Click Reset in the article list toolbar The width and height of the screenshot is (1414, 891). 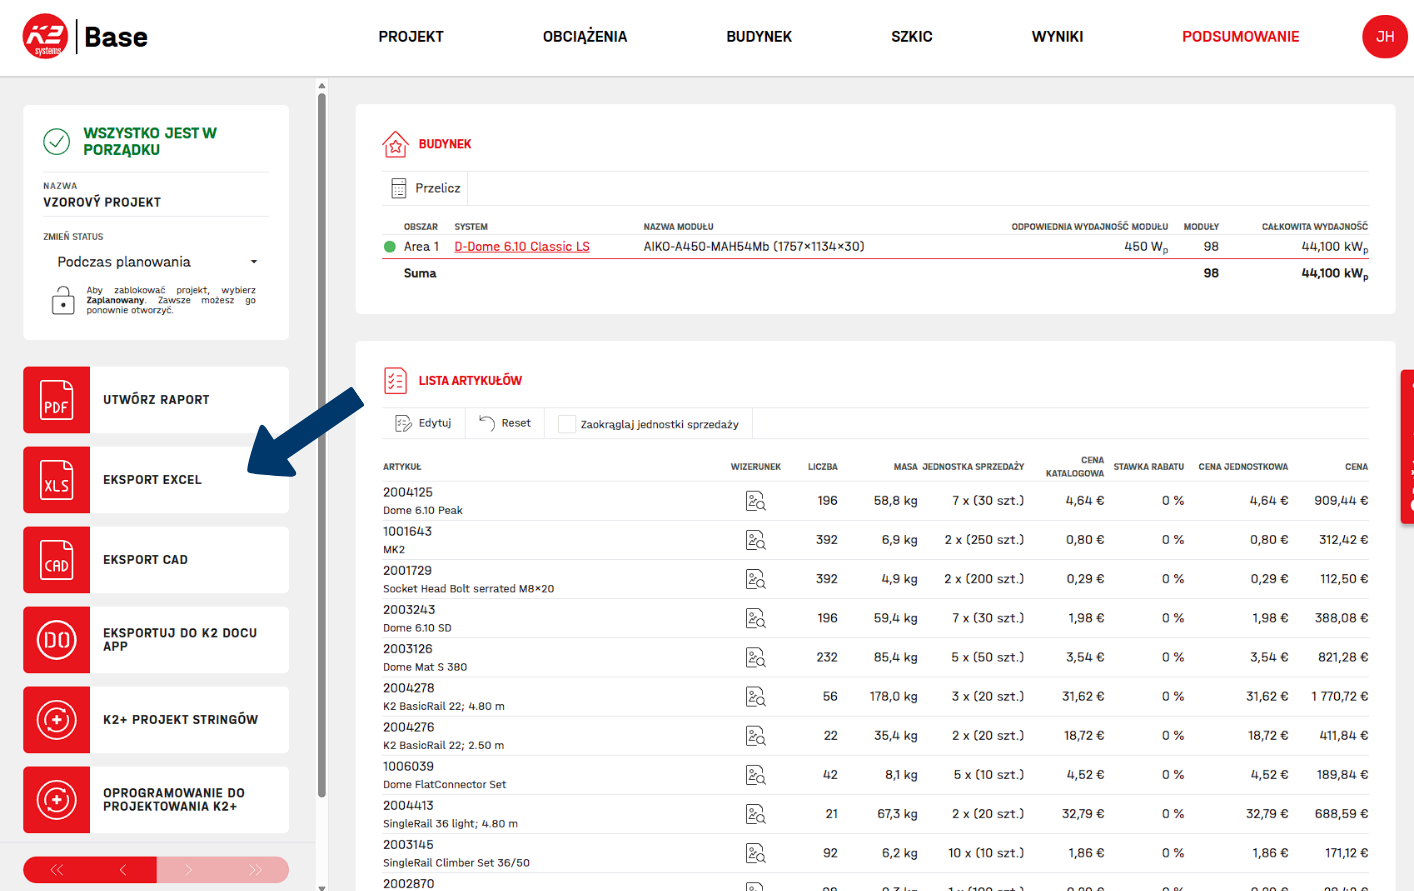(505, 423)
